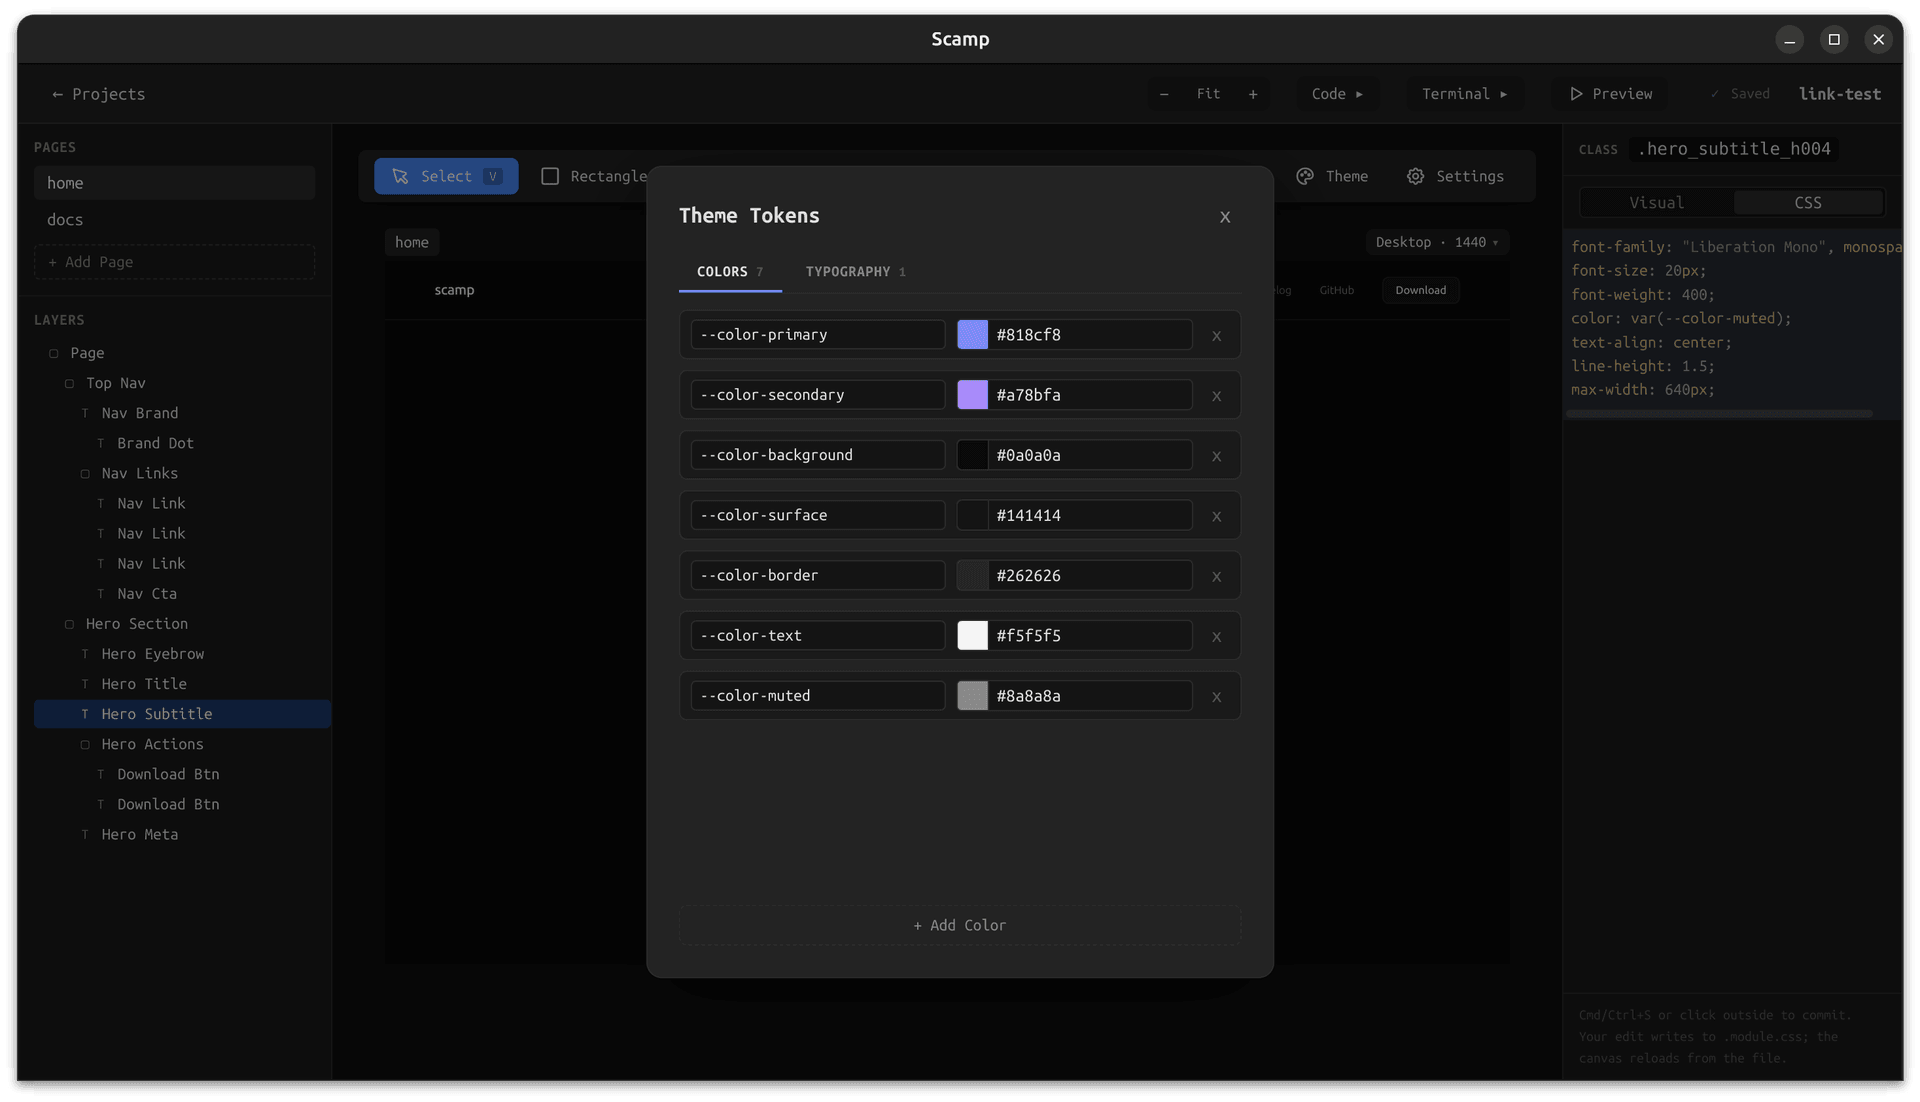Image resolution: width=1920 pixels, height=1102 pixels.
Task: Delete the --color-muted token
Action: click(x=1216, y=696)
